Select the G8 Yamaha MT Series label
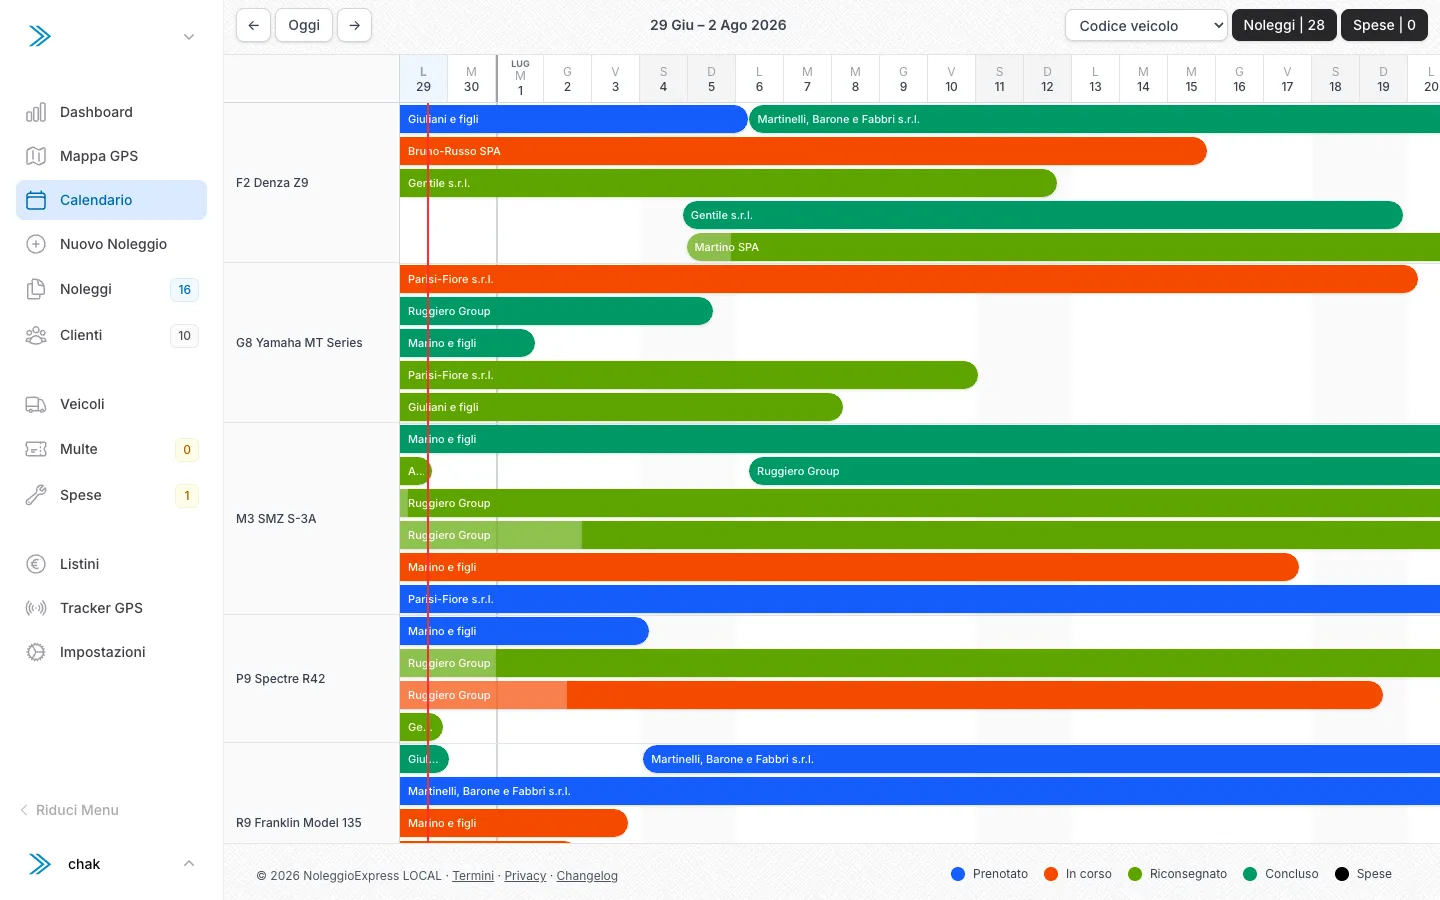The width and height of the screenshot is (1440, 900). [x=299, y=343]
